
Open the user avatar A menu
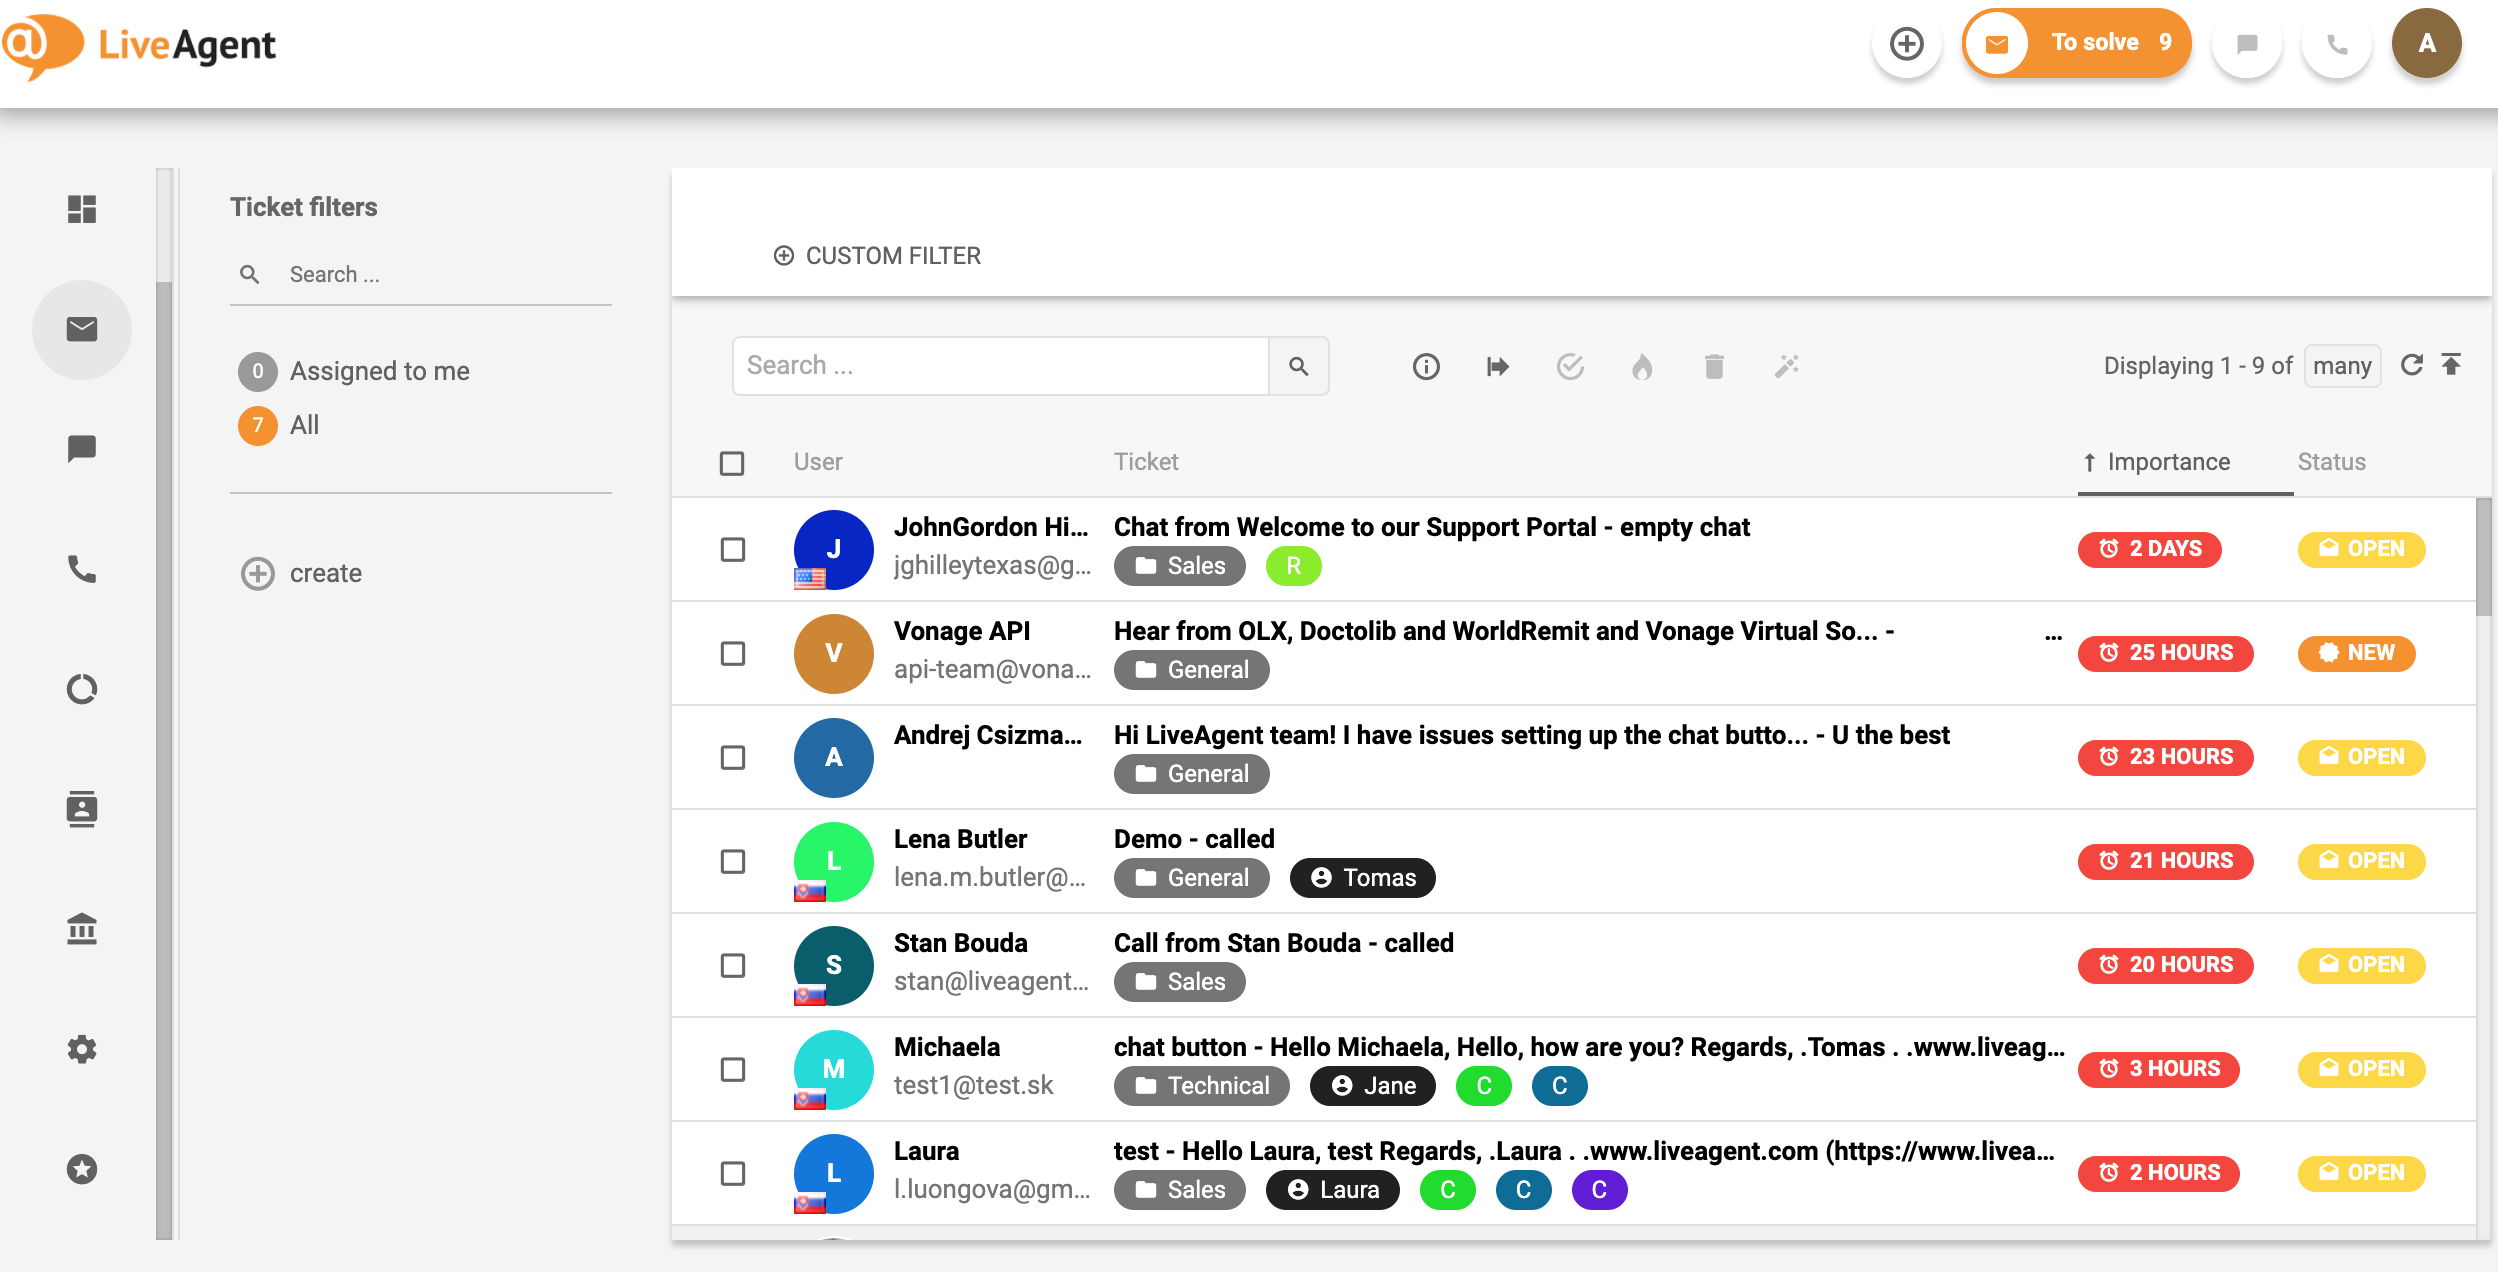[x=2427, y=43]
